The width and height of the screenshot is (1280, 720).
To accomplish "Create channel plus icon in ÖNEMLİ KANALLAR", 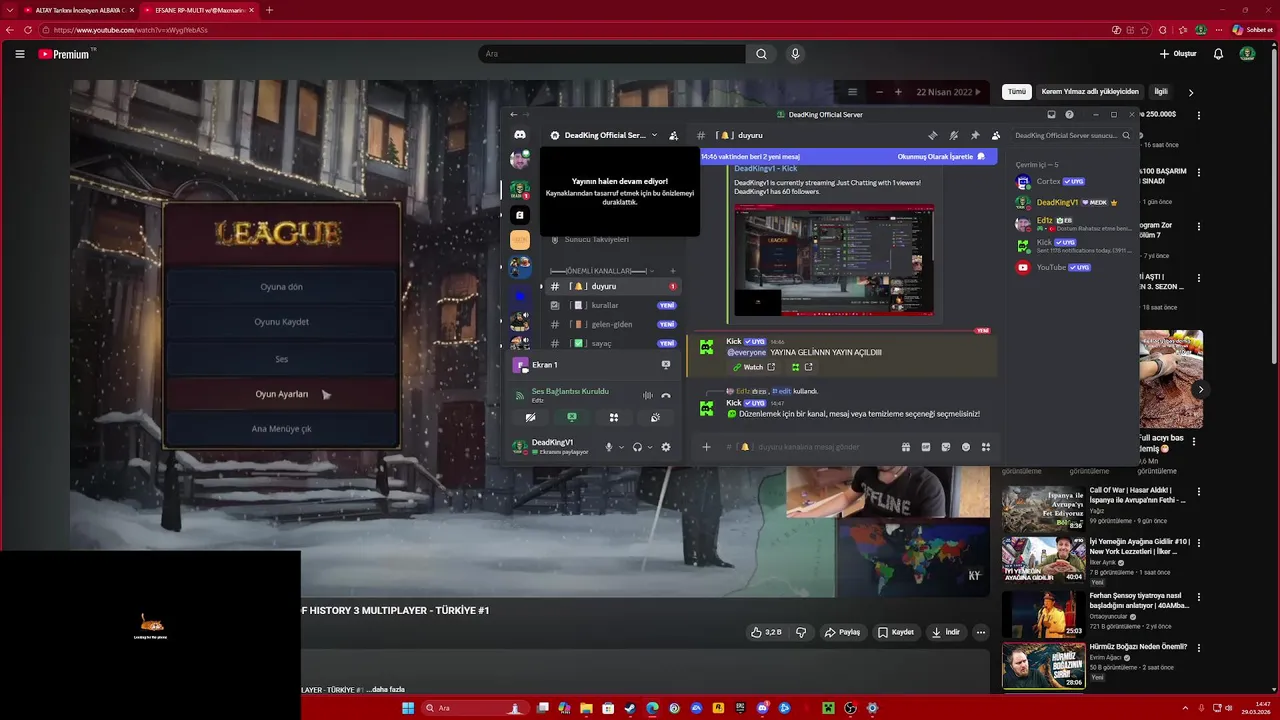I will pos(672,271).
